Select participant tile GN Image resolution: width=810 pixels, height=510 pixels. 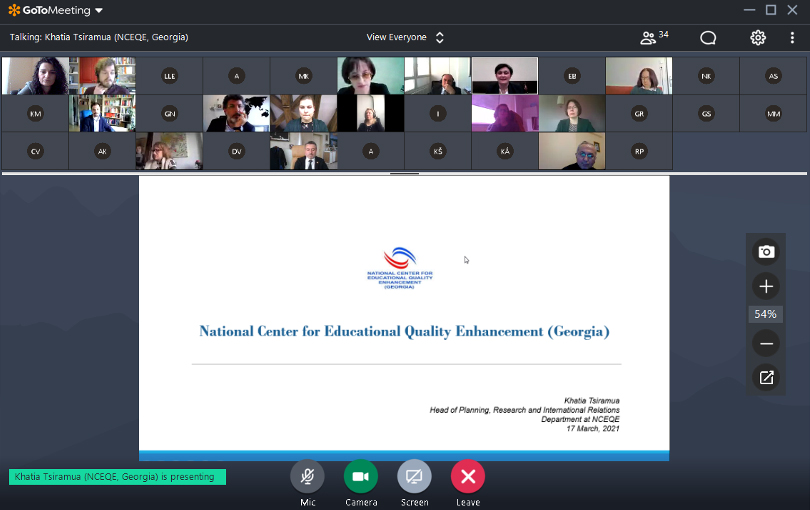pos(169,114)
